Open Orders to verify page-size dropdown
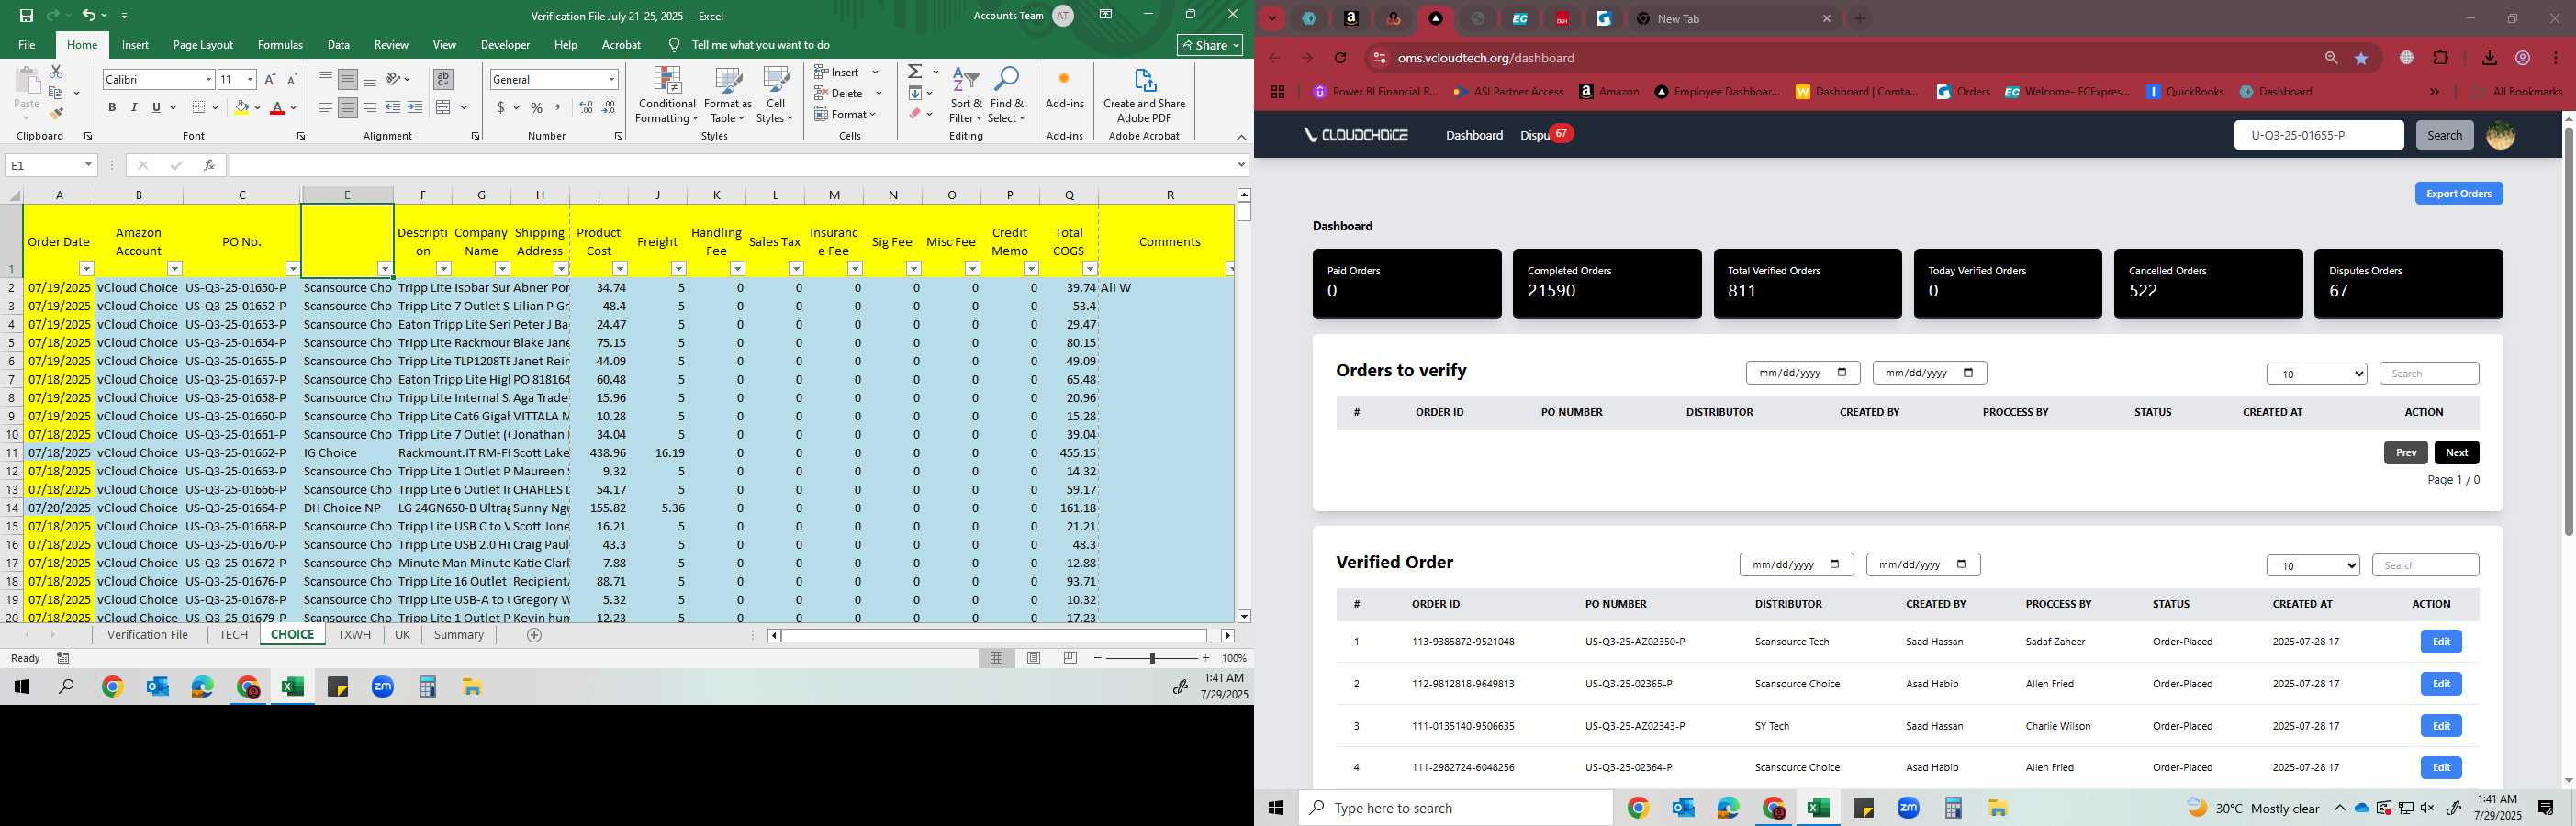This screenshot has width=2576, height=826. (2316, 374)
